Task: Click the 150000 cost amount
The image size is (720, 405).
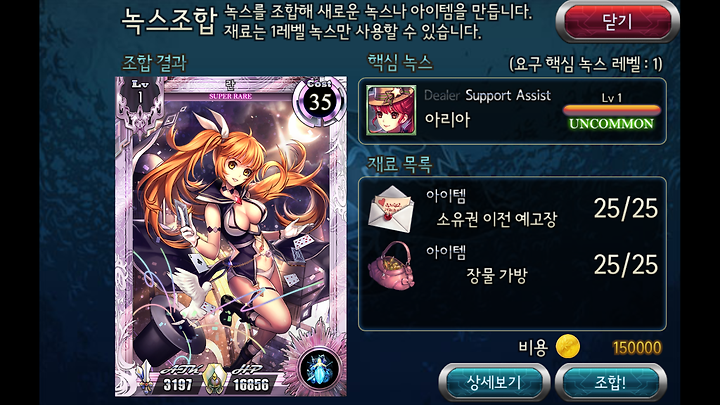Action: coord(637,348)
